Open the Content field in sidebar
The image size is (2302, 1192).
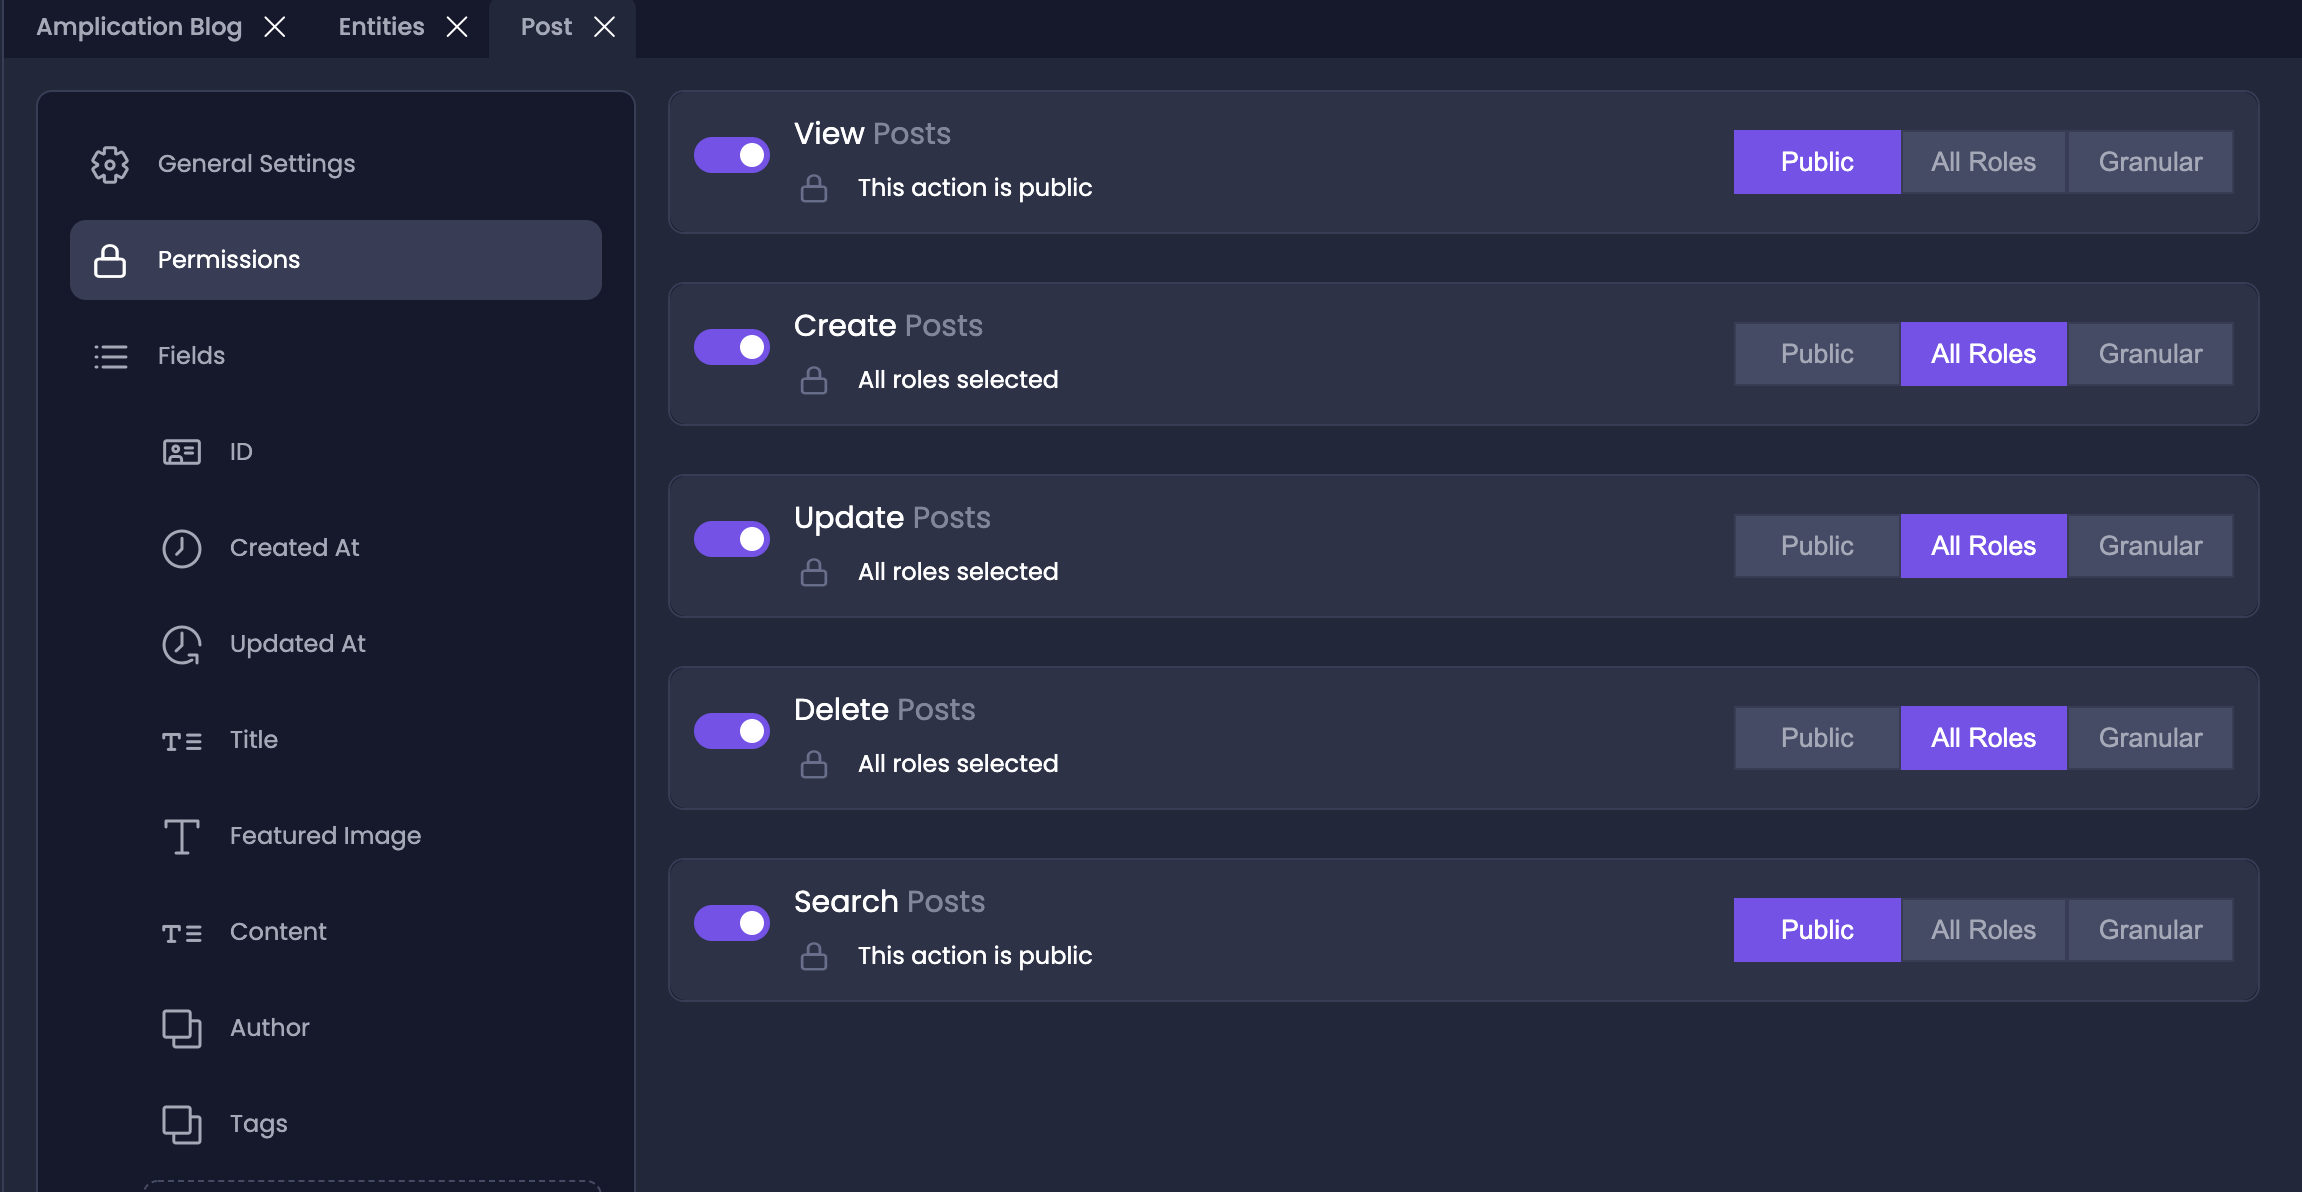click(278, 932)
